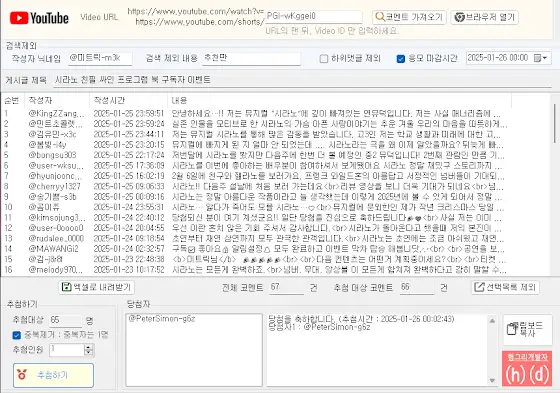Screen dimensions: 560x393
Task: Click the 게시글 제목 text field
Action: tap(302, 80)
